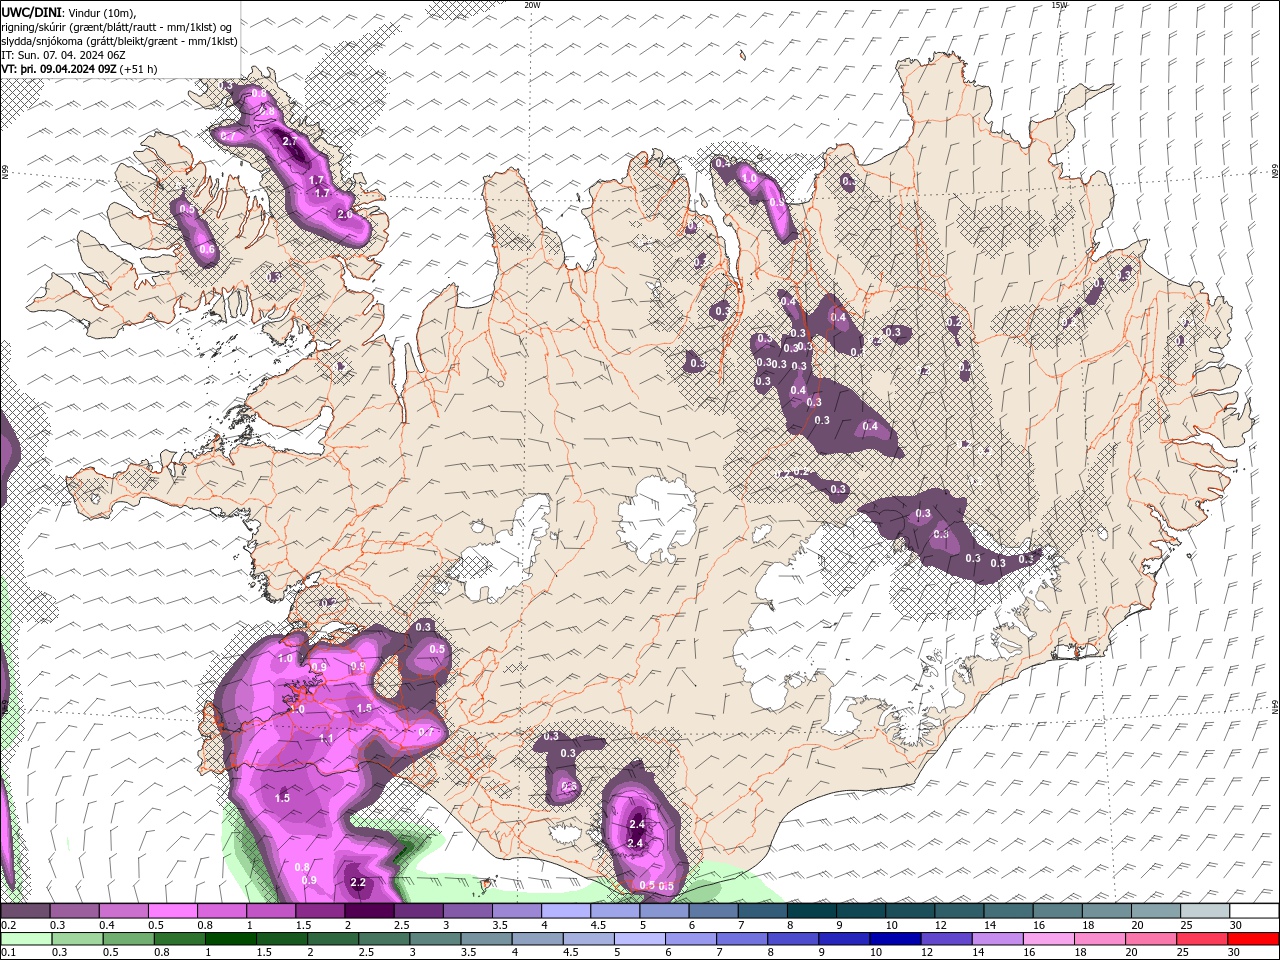Pick the purple 12 swatch on the rain scale
The height and width of the screenshot is (960, 1280).
click(945, 939)
